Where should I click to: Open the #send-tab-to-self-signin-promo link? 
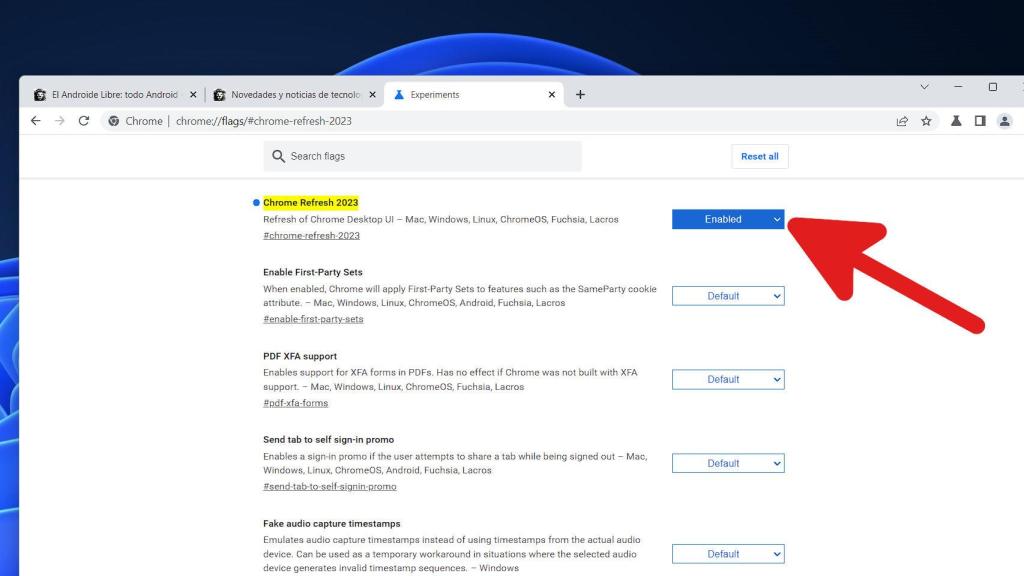[330, 487]
